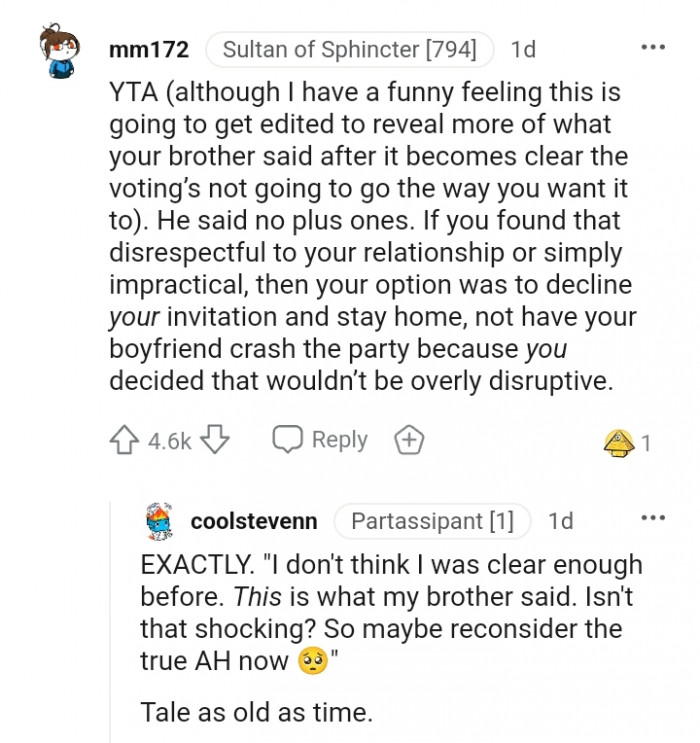
Task: Open the three-dot menu on coolstevenn's reply
Action: coord(652,518)
